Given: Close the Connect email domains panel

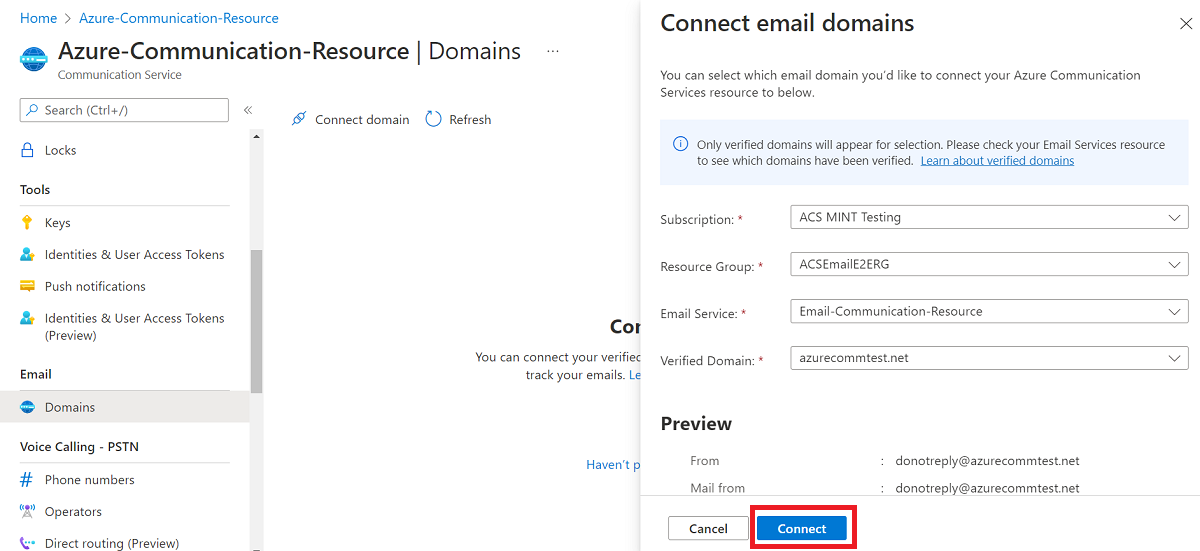Looking at the screenshot, I should 1186,24.
